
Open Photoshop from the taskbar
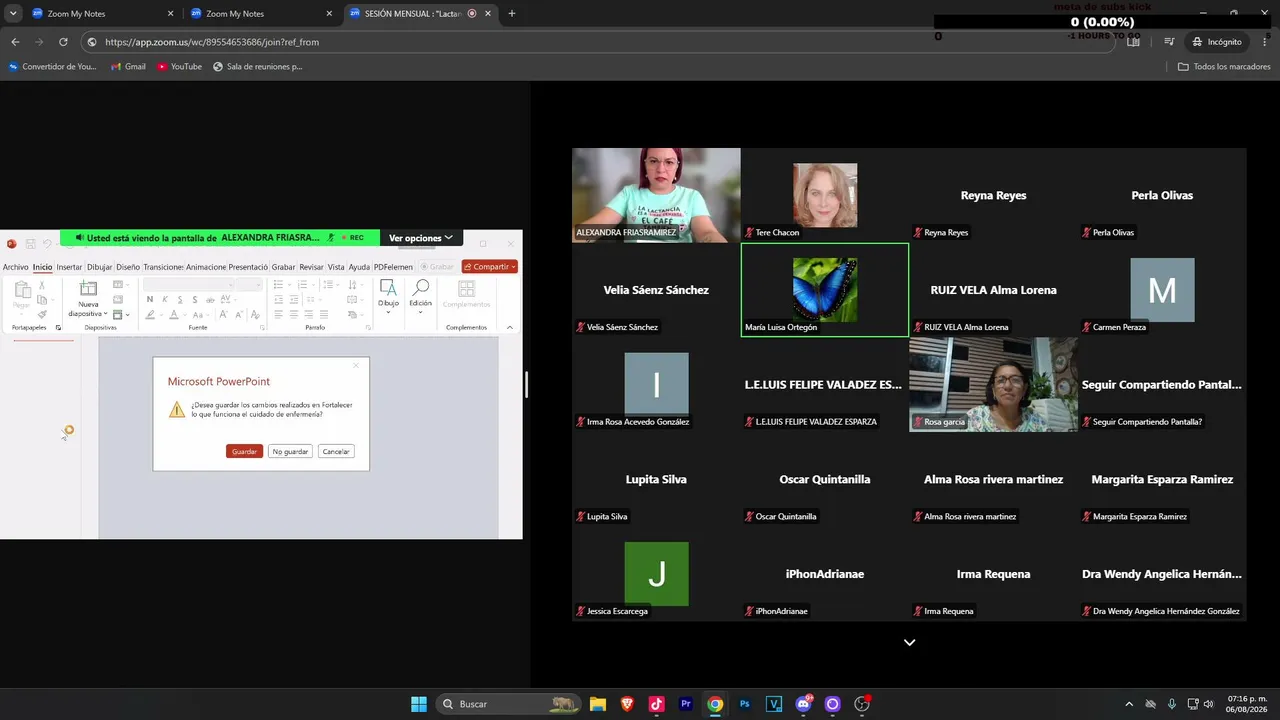(x=745, y=704)
